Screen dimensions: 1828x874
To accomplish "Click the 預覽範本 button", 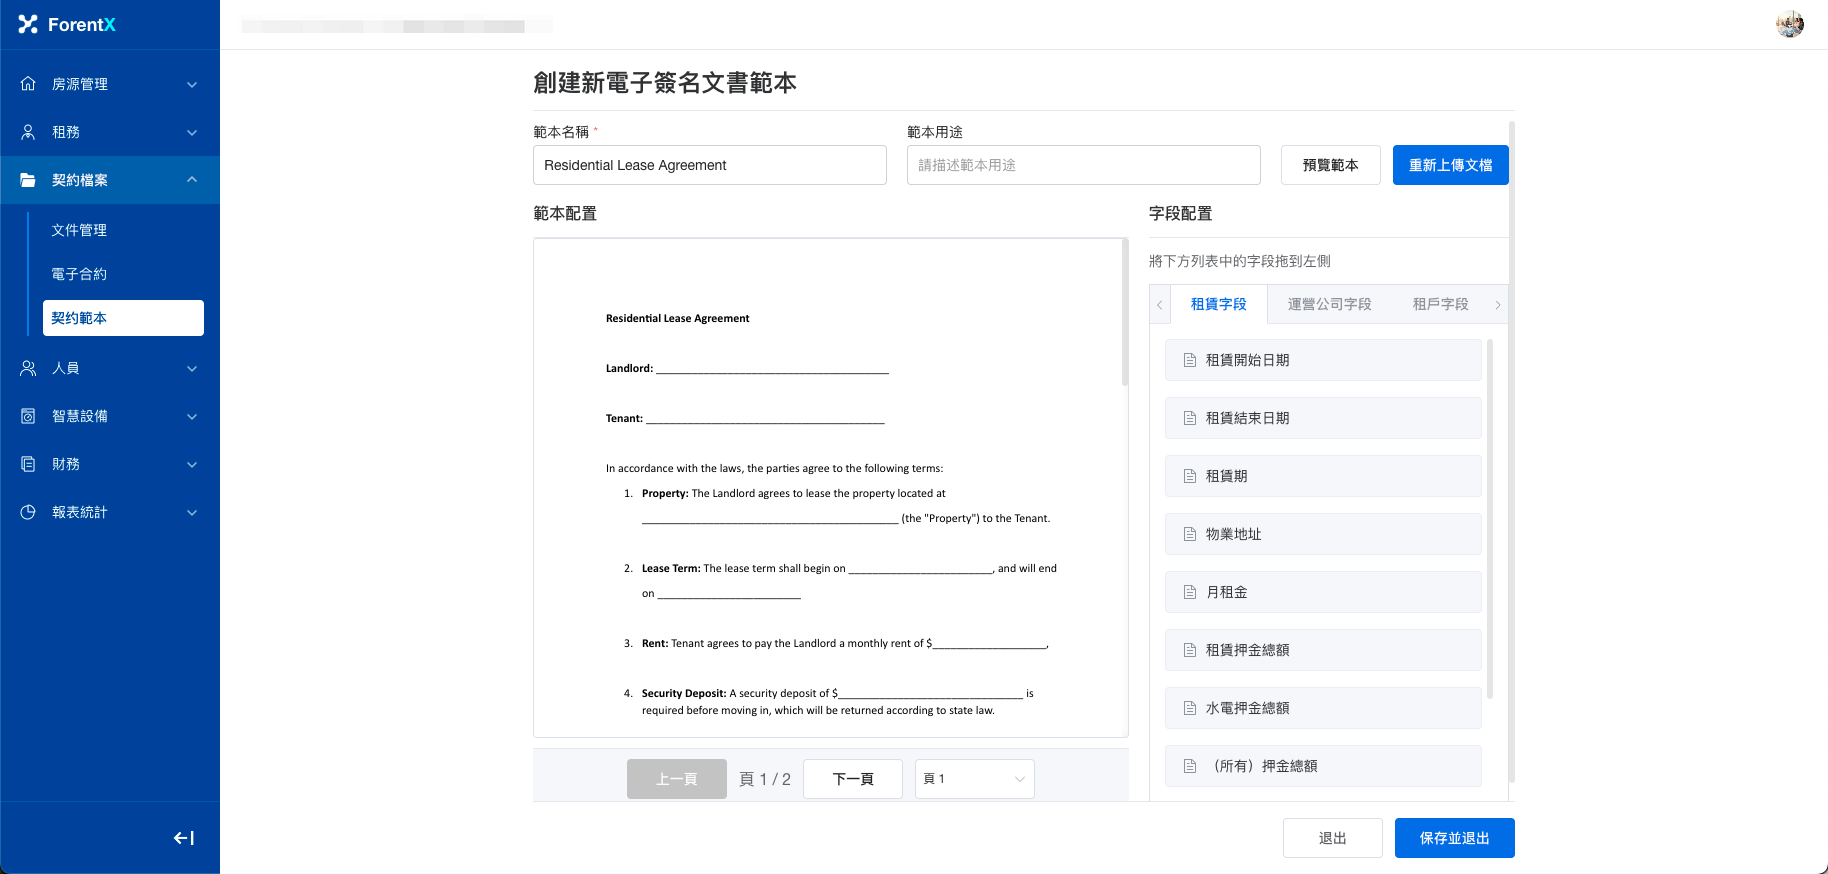I will [1330, 165].
